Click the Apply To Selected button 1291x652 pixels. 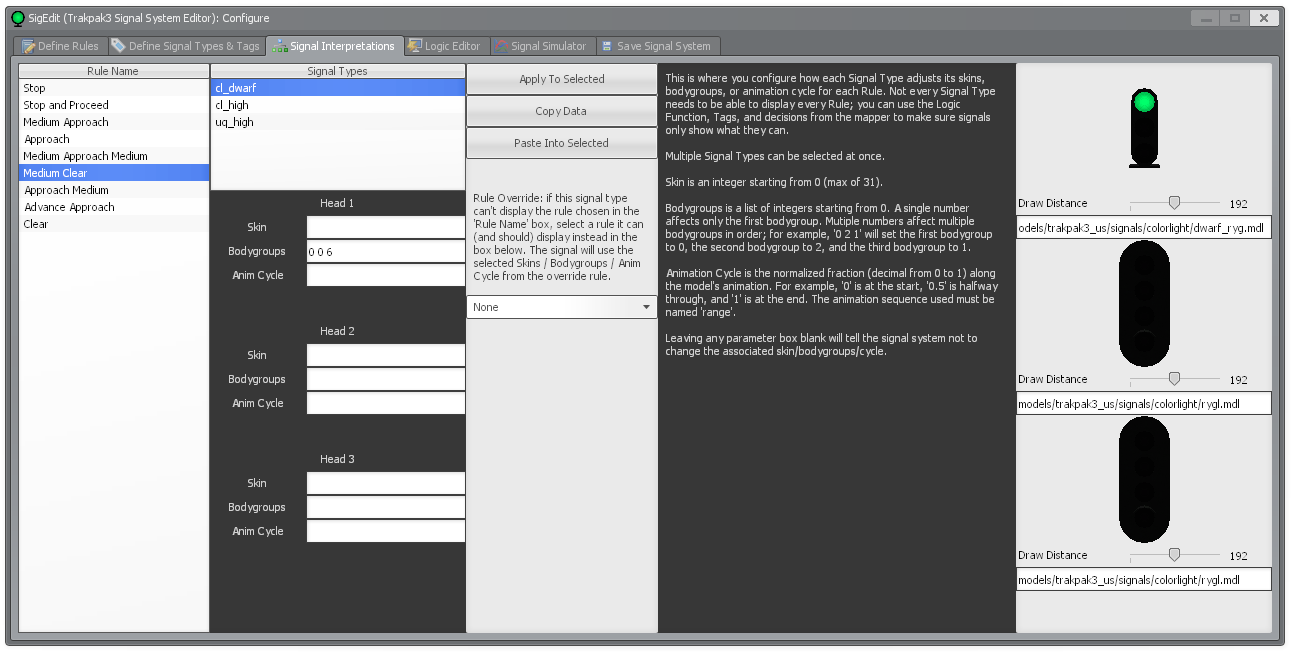(x=562, y=79)
